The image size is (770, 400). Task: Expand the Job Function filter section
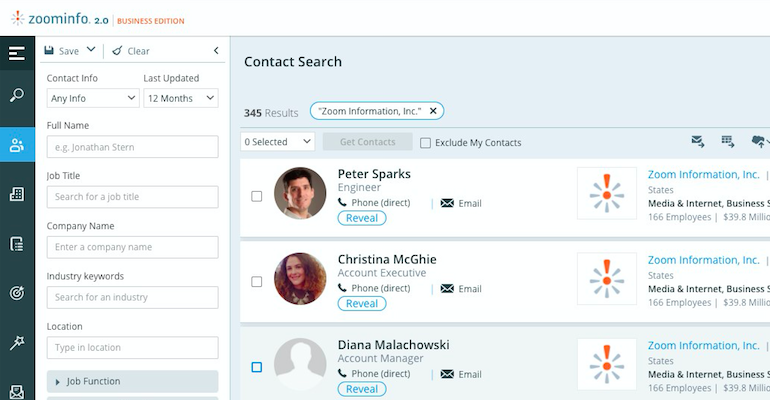(x=132, y=381)
